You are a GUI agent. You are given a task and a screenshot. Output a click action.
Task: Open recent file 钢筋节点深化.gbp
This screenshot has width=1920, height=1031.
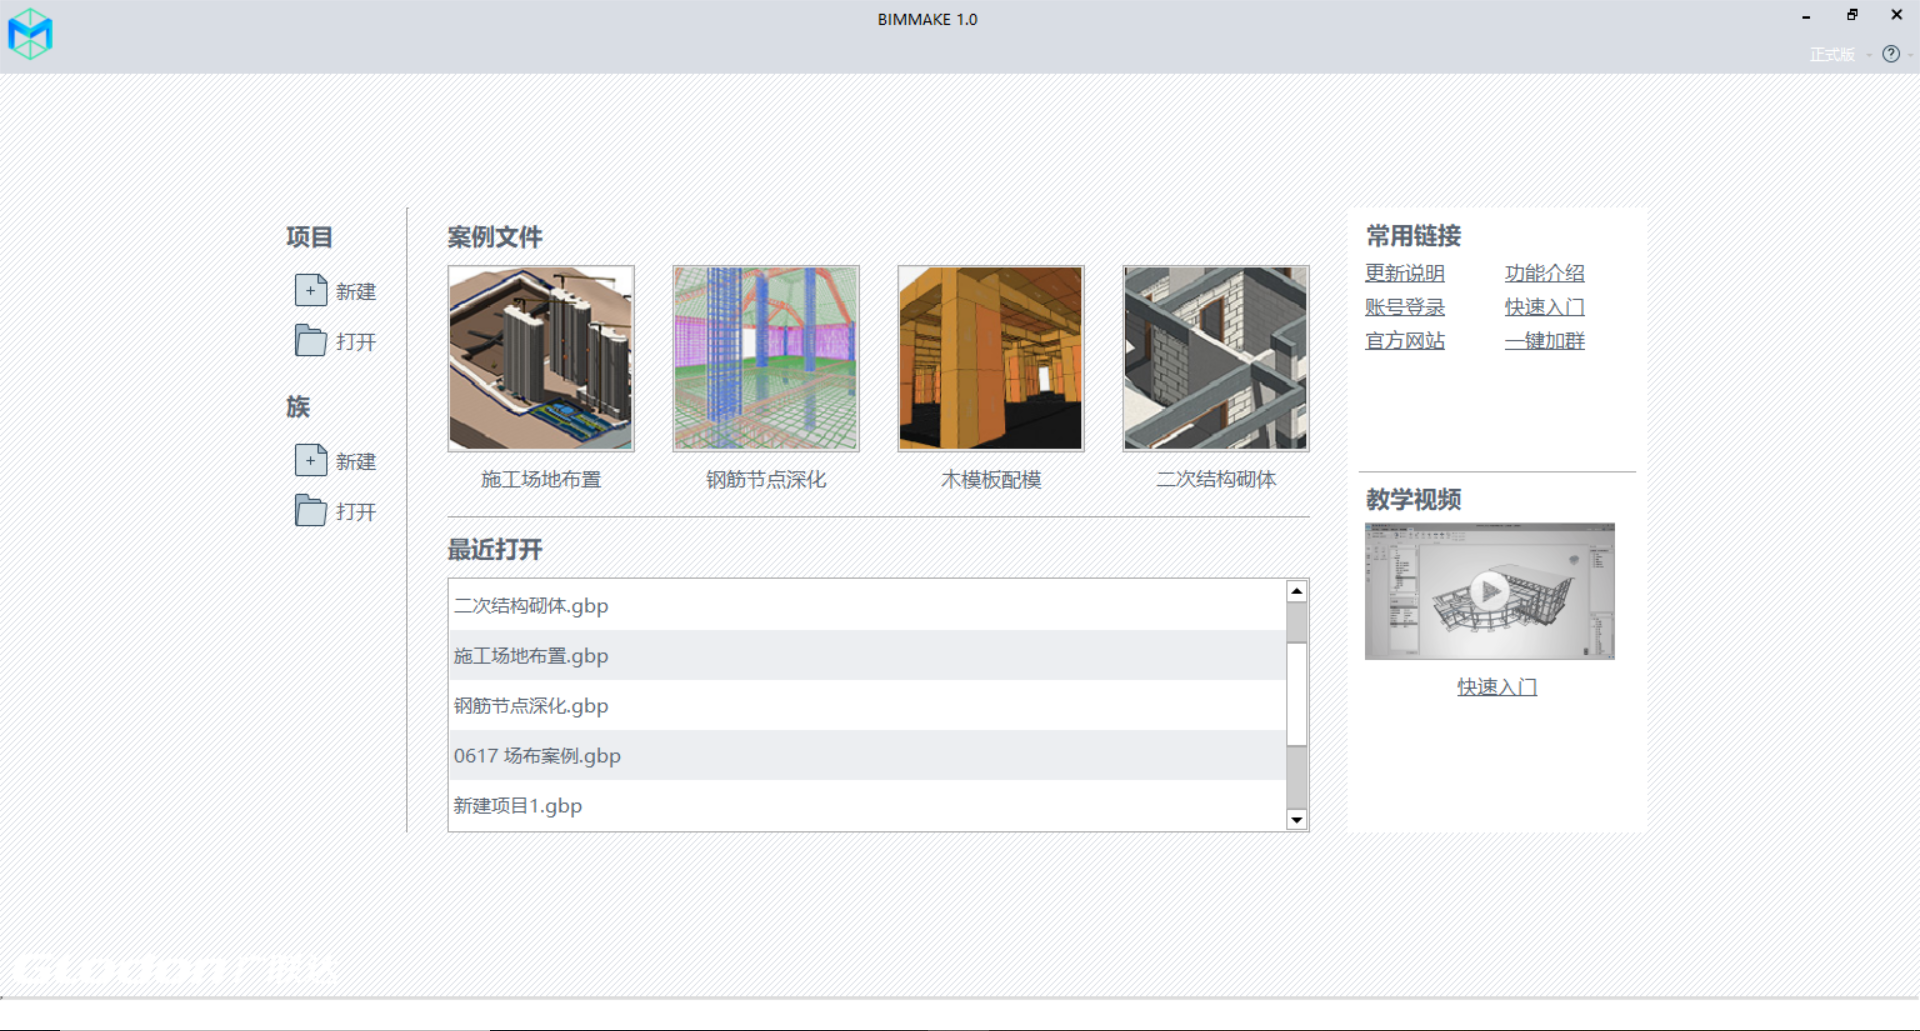point(867,705)
